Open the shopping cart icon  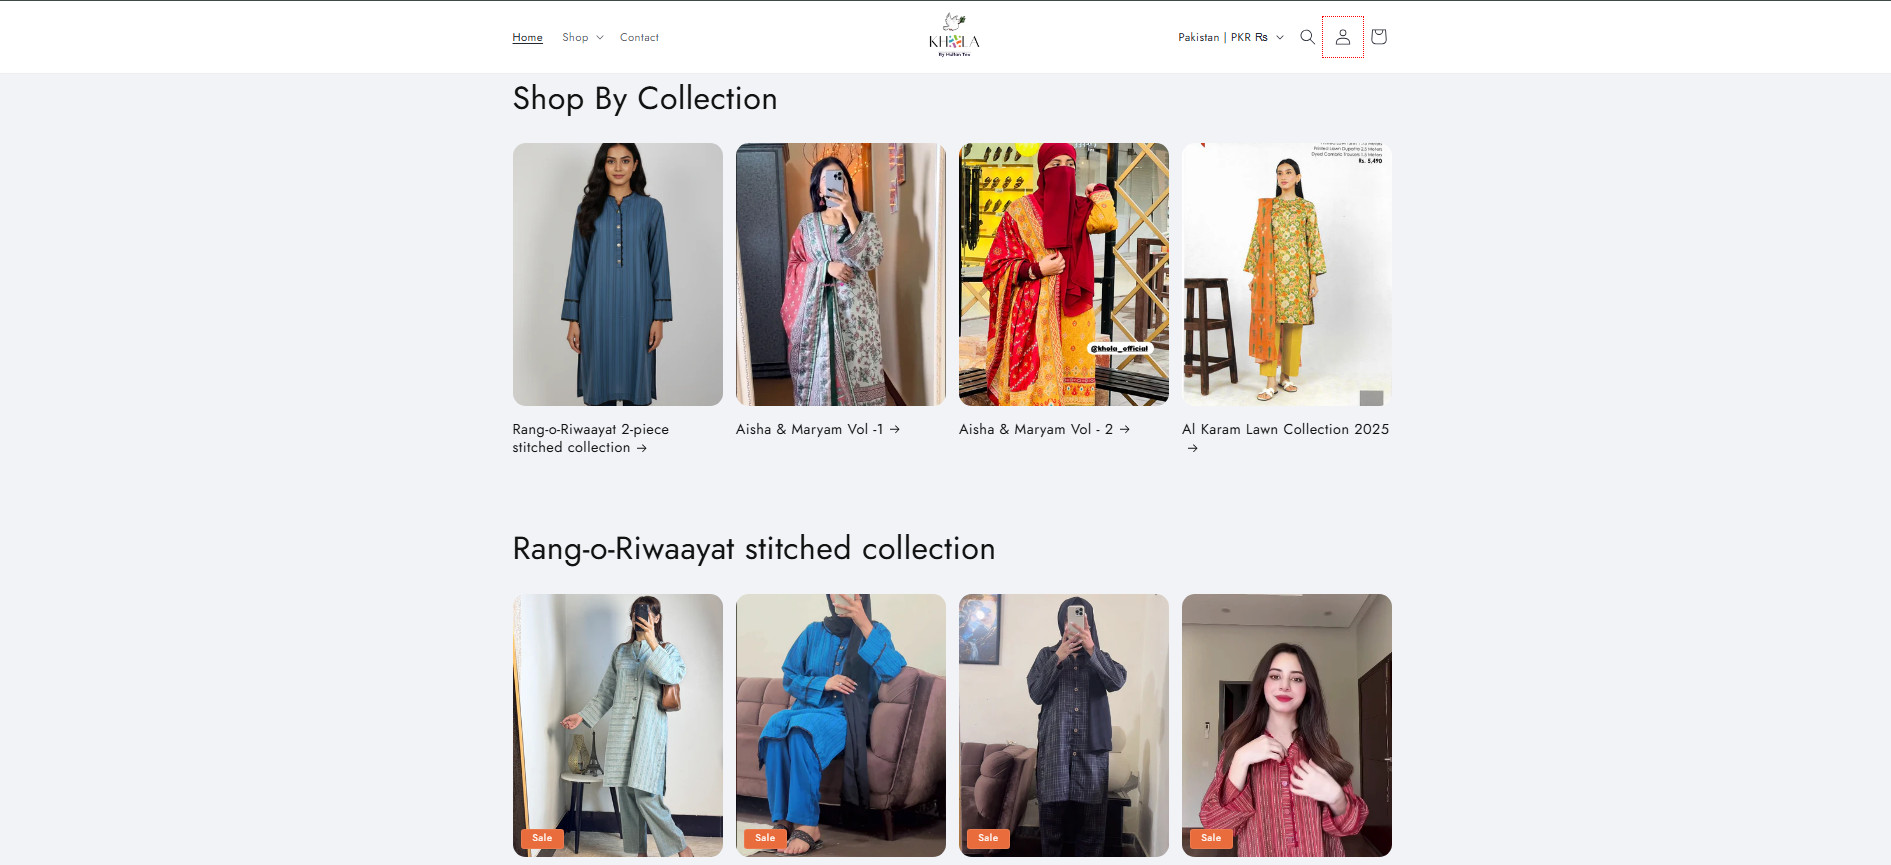tap(1378, 37)
